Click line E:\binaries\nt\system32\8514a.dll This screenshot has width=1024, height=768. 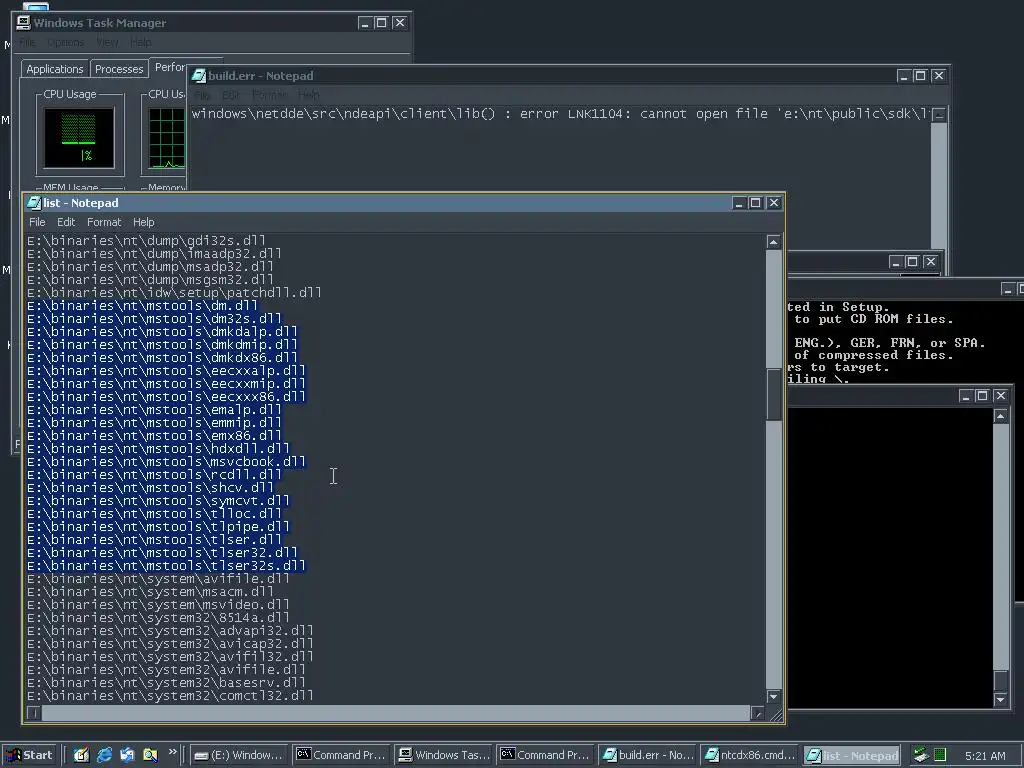click(x=158, y=618)
